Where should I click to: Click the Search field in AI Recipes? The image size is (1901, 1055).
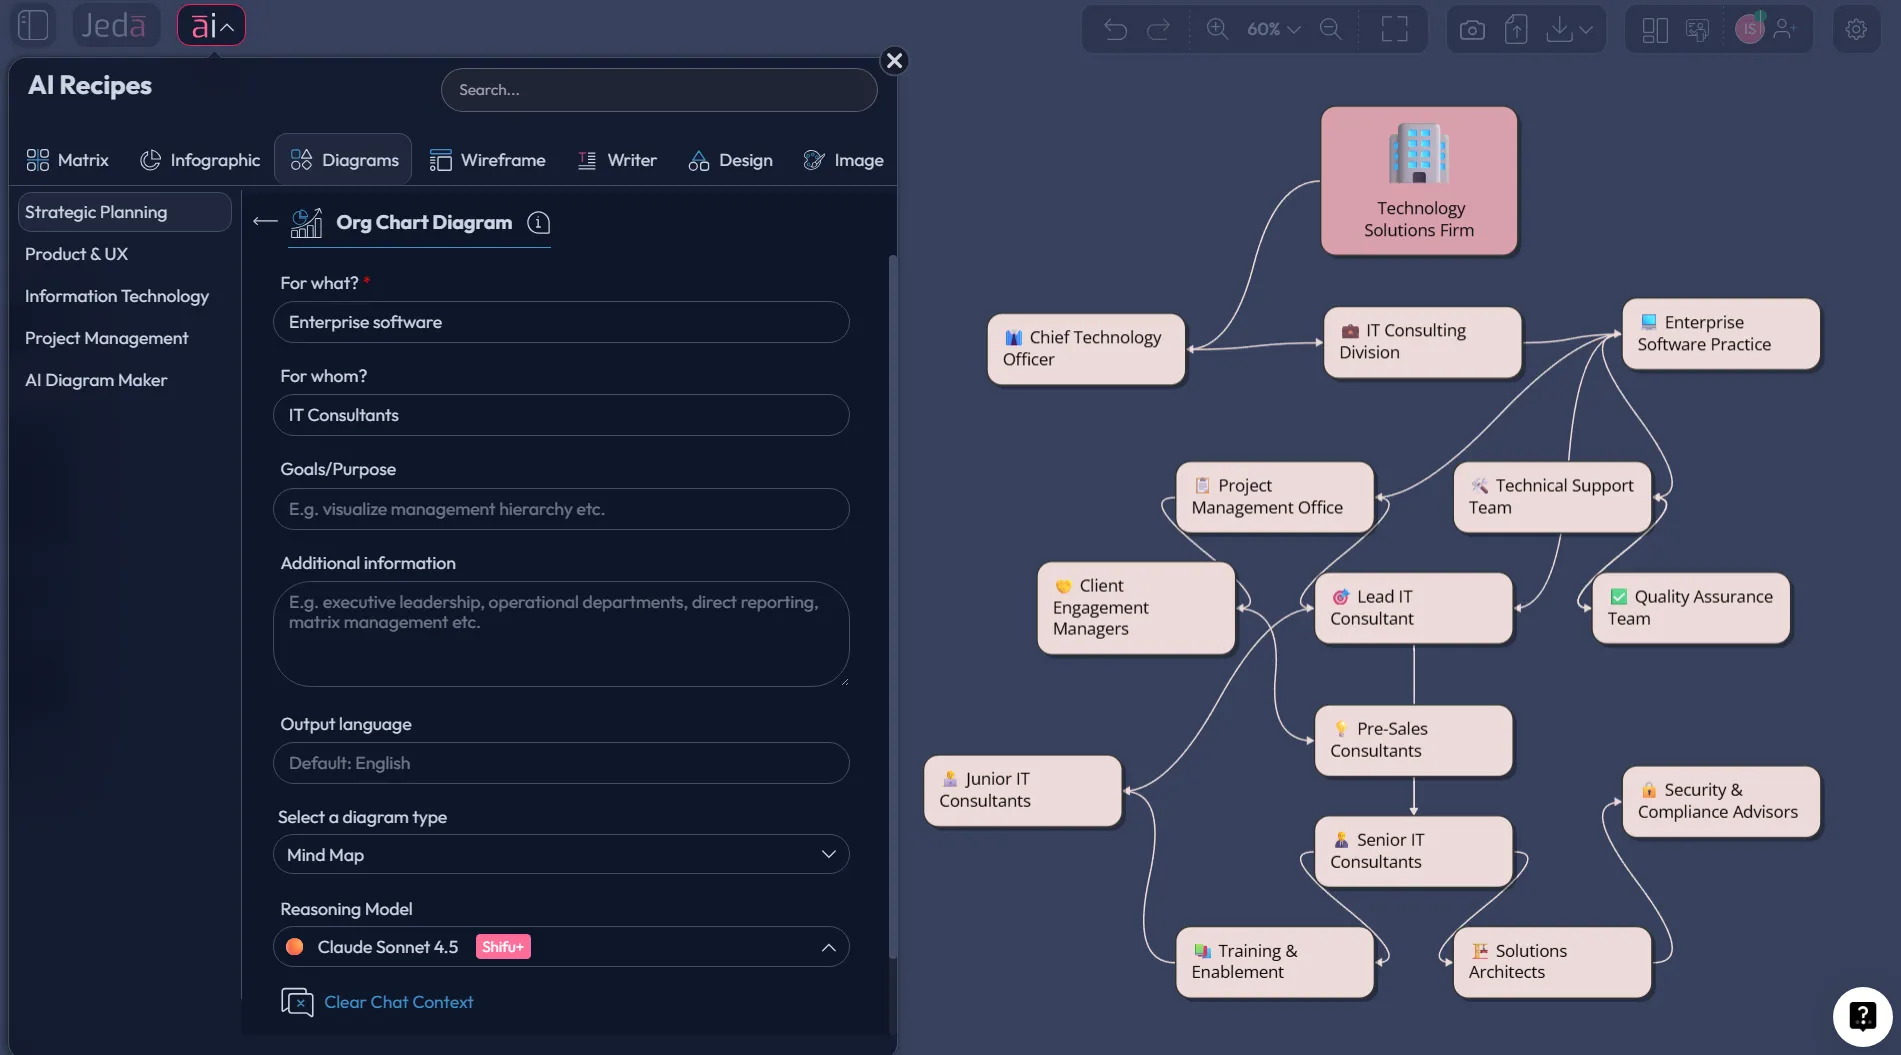(x=659, y=89)
